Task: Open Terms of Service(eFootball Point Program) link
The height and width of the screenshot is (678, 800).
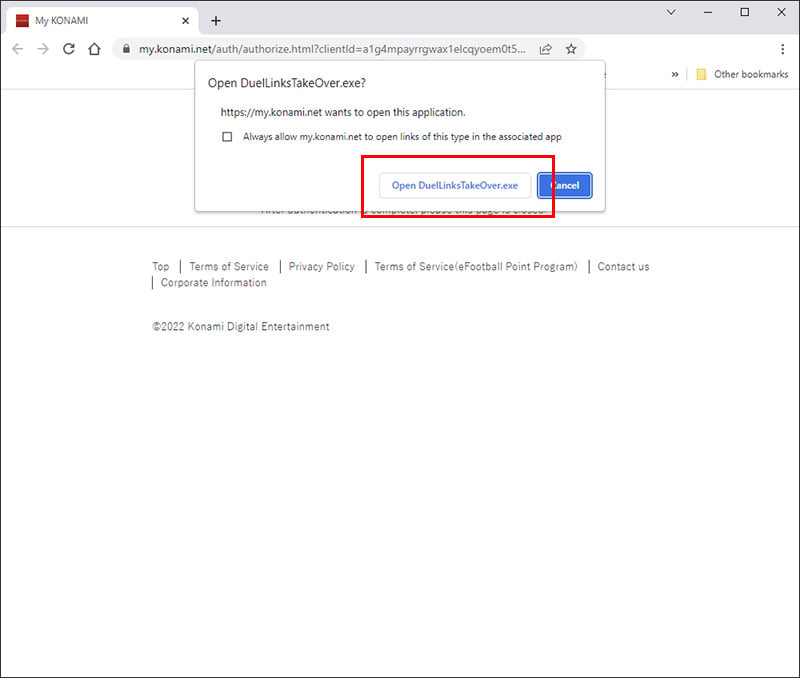Action: point(476,266)
